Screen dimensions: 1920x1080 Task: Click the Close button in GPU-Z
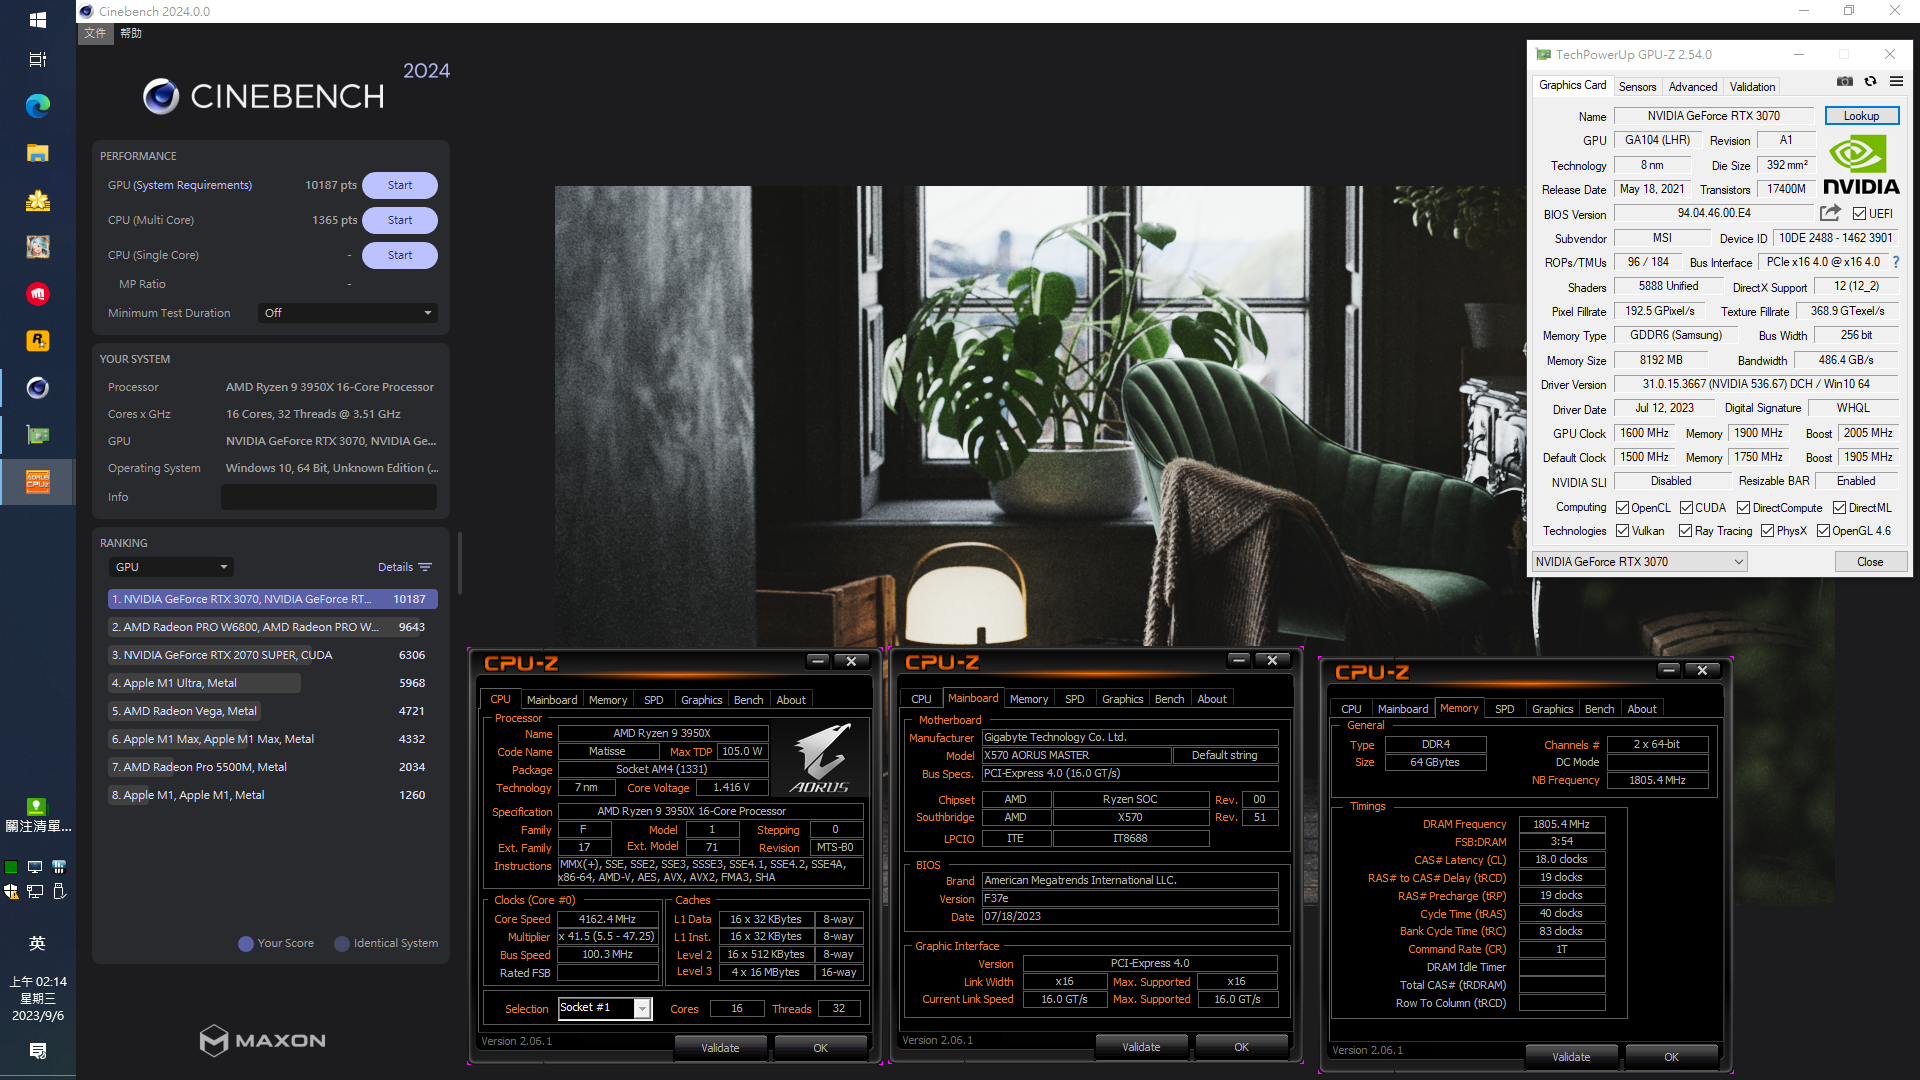pyautogui.click(x=1870, y=562)
